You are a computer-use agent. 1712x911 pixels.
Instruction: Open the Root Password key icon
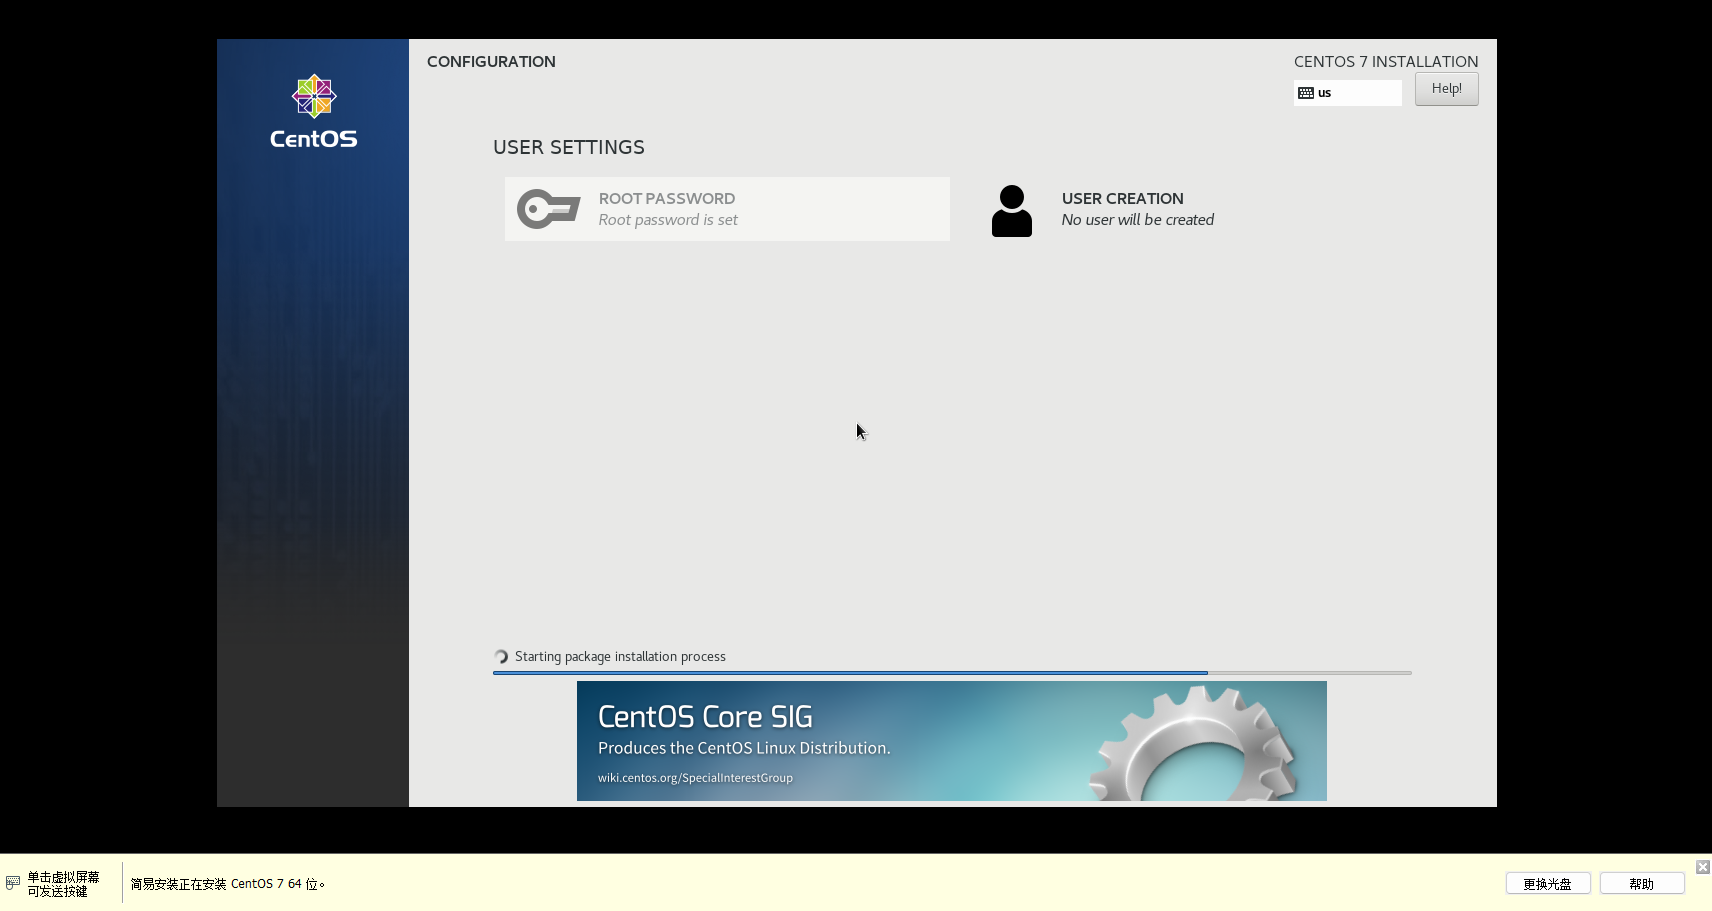(x=548, y=209)
